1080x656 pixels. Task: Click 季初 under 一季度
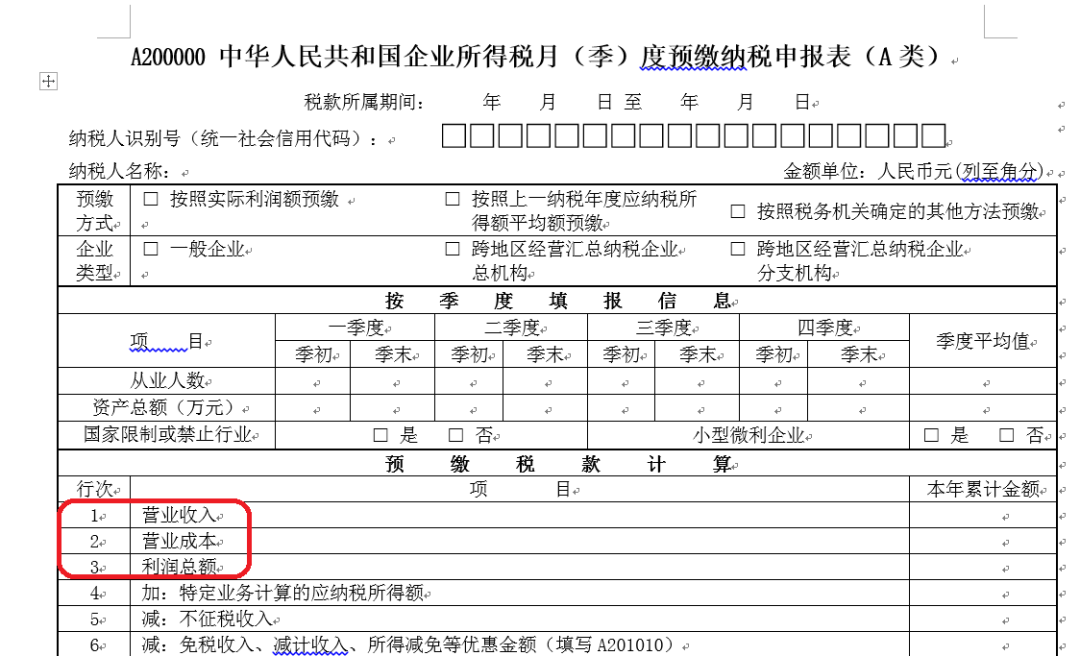tap(314, 355)
